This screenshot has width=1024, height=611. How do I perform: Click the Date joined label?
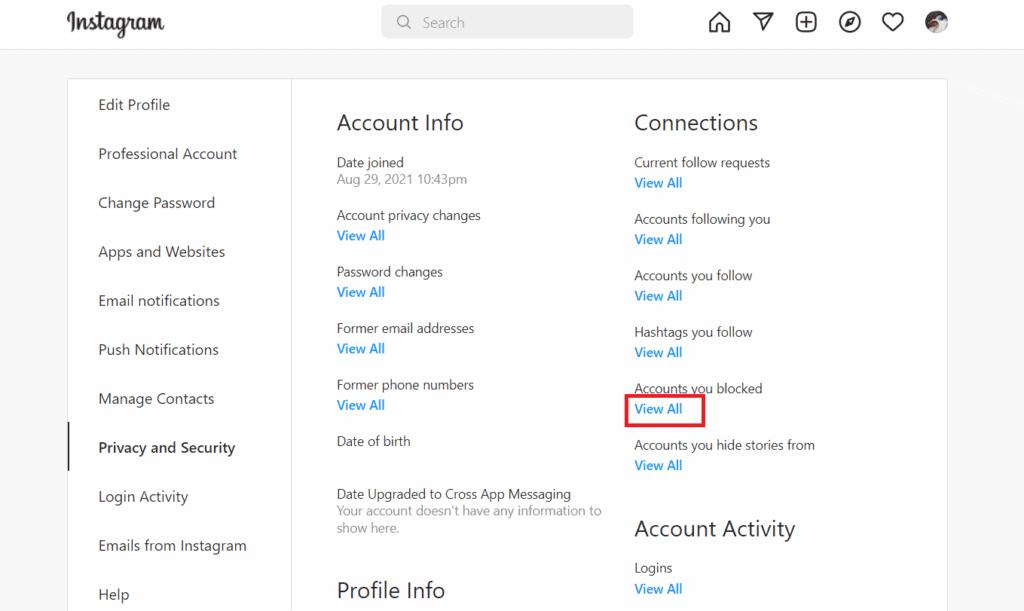(370, 163)
